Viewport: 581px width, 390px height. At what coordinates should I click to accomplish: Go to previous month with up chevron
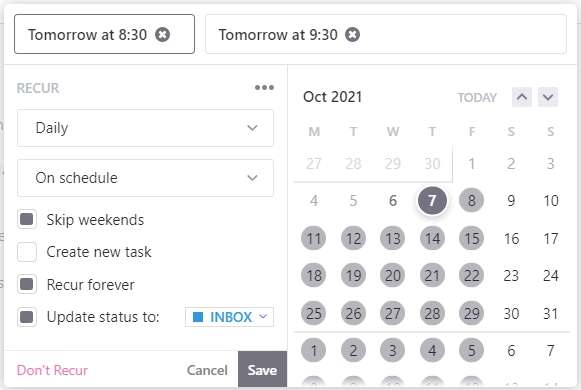(x=522, y=97)
